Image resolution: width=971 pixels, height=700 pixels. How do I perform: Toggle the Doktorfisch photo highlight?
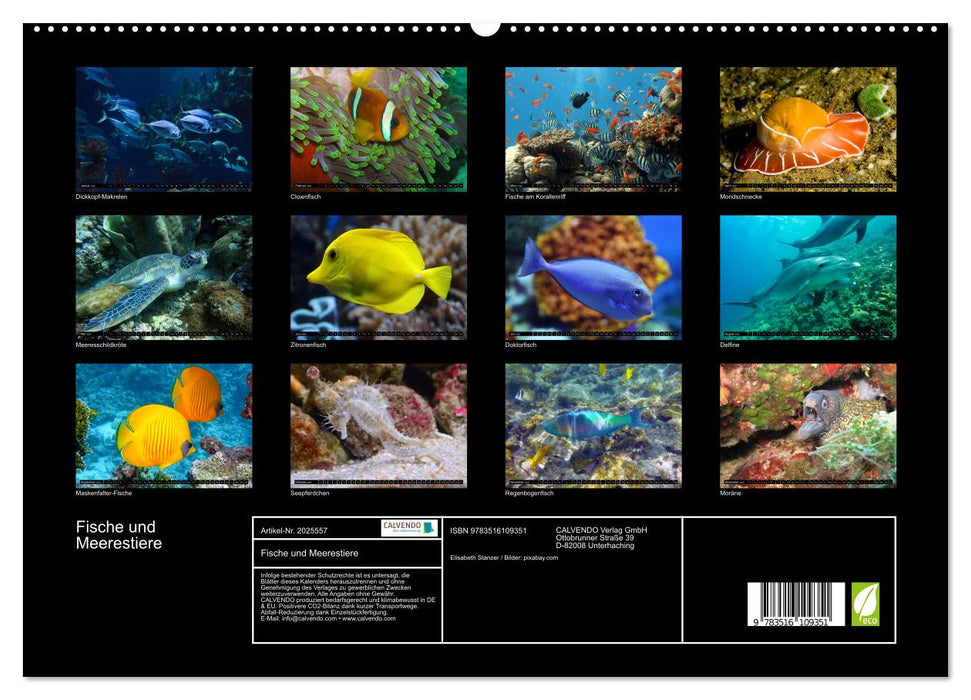[595, 275]
